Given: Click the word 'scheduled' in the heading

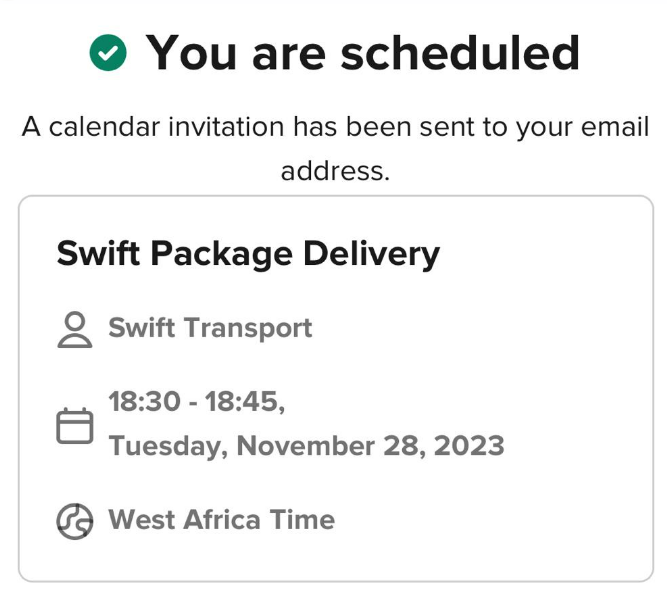Looking at the screenshot, I should coord(460,53).
